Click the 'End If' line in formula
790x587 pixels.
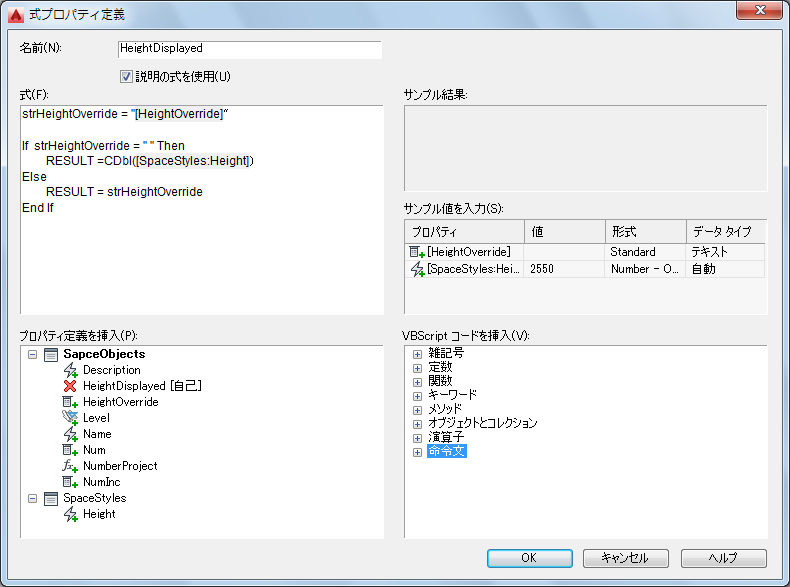38,208
